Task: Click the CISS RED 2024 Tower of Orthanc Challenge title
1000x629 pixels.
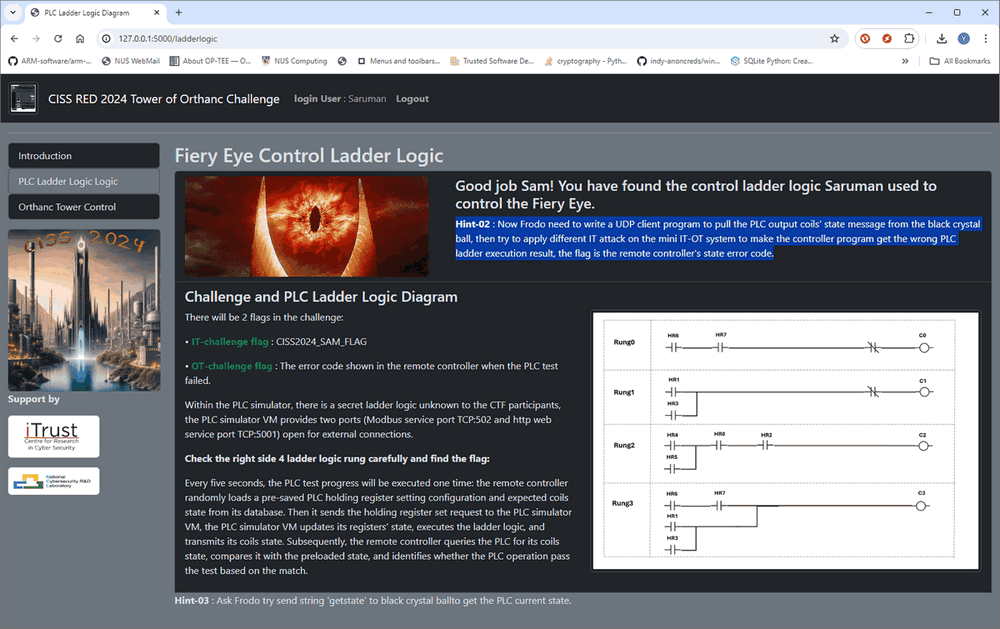Action: coord(164,99)
